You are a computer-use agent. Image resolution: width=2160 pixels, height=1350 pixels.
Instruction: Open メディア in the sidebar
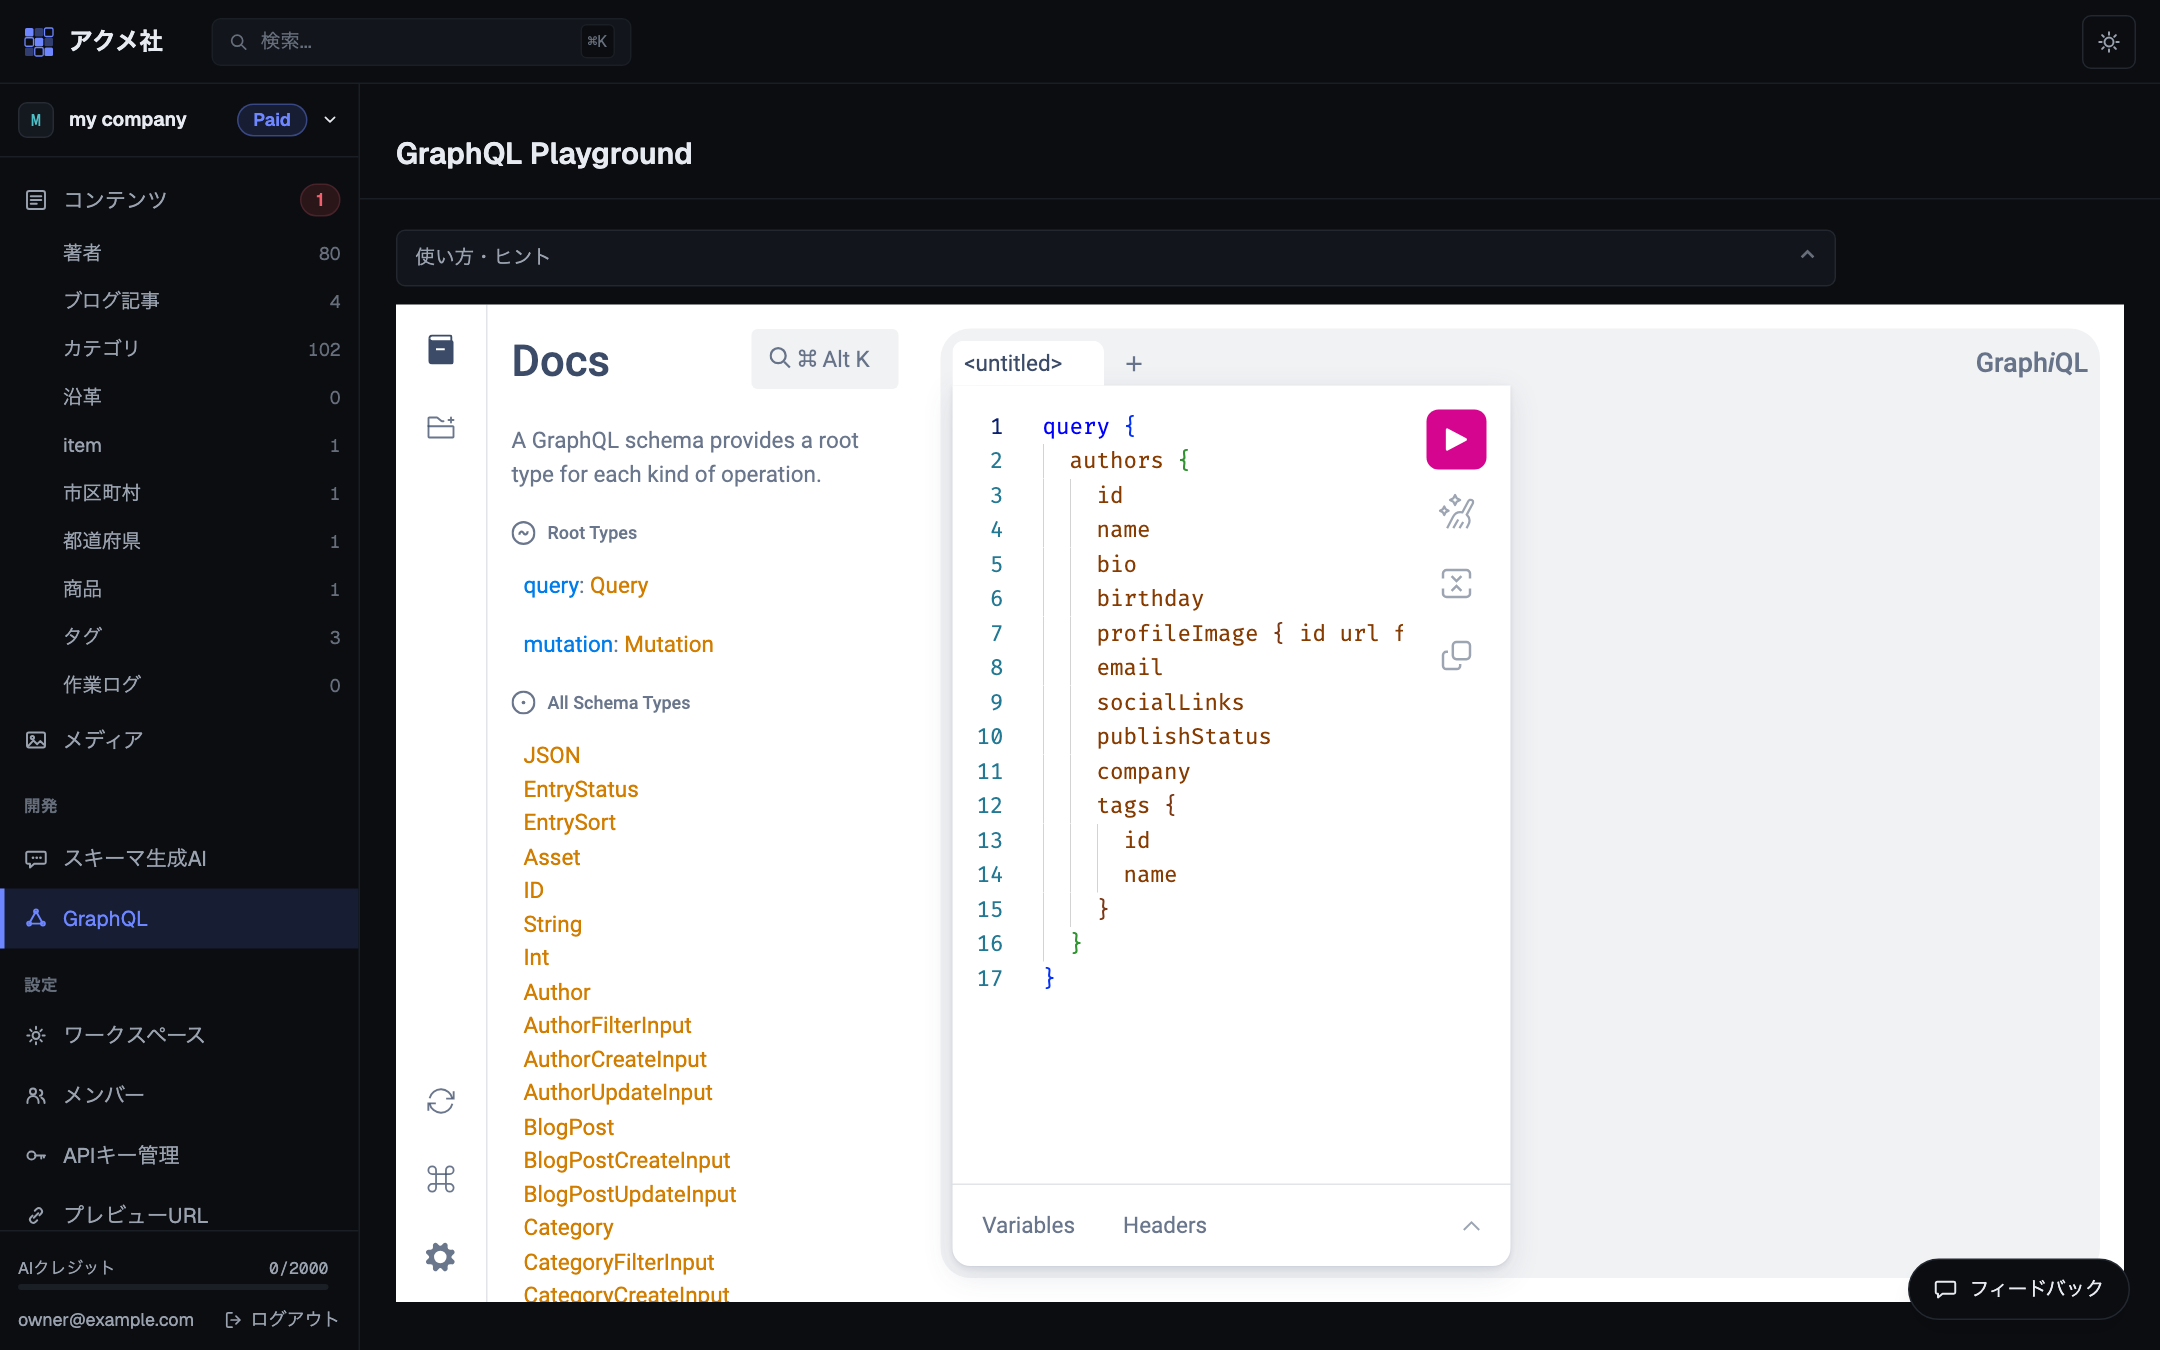[x=180, y=740]
